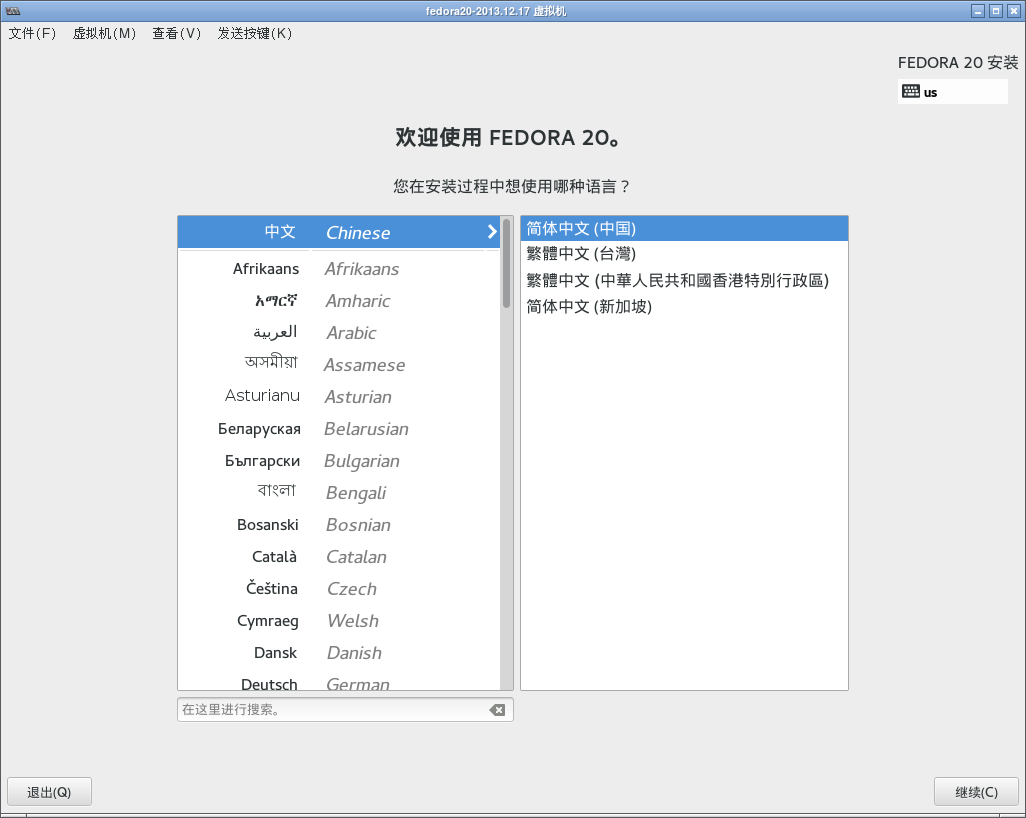This screenshot has width=1026, height=818.
Task: Select Asturian in the language list
Action: tap(339, 397)
